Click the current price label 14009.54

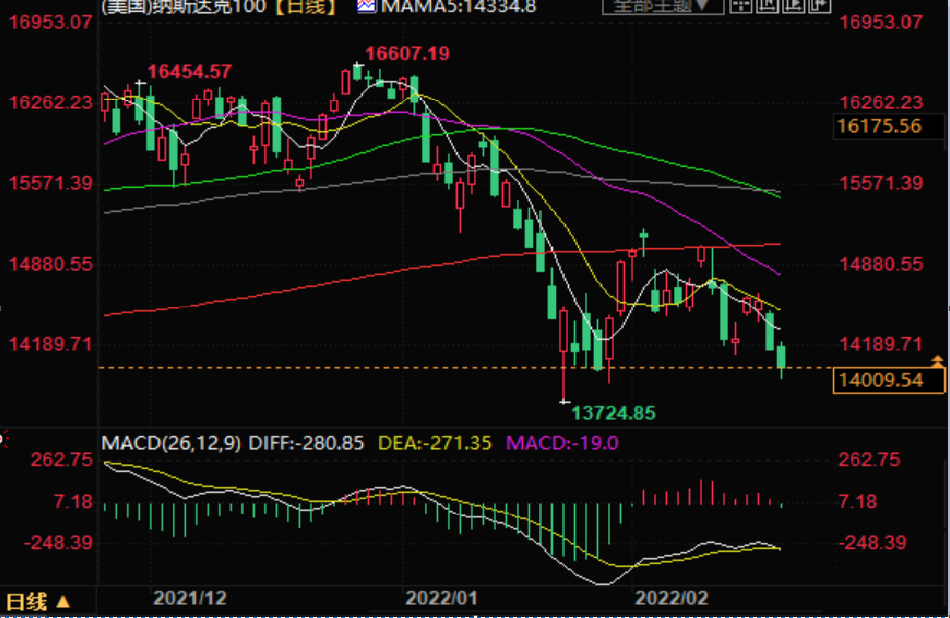[880, 380]
